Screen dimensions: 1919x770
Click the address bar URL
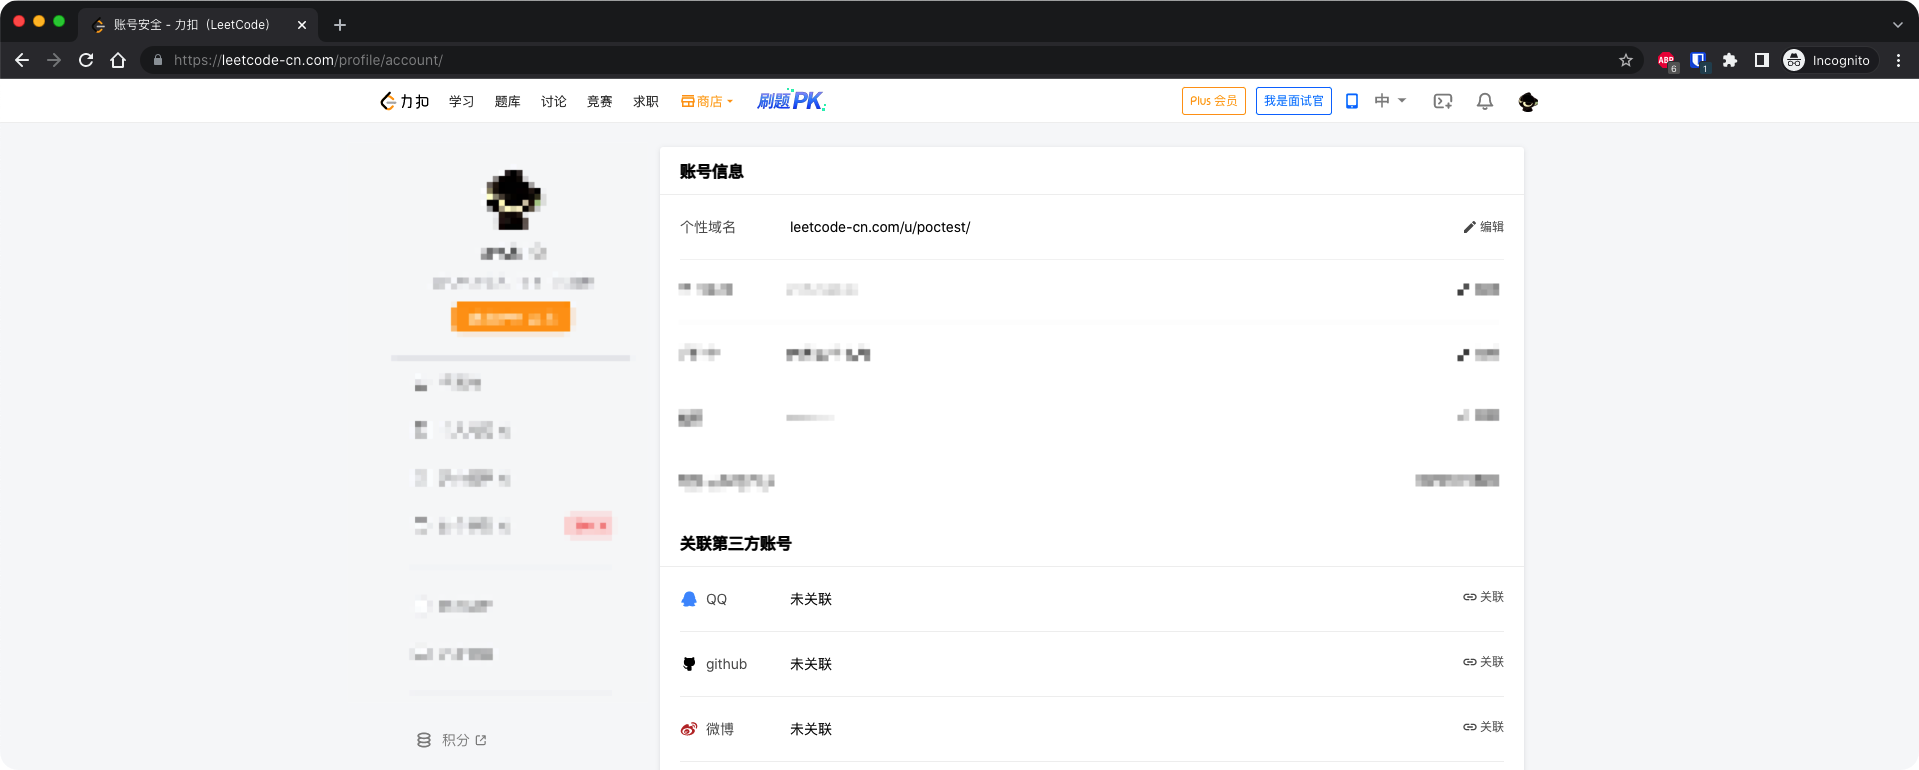click(x=308, y=60)
